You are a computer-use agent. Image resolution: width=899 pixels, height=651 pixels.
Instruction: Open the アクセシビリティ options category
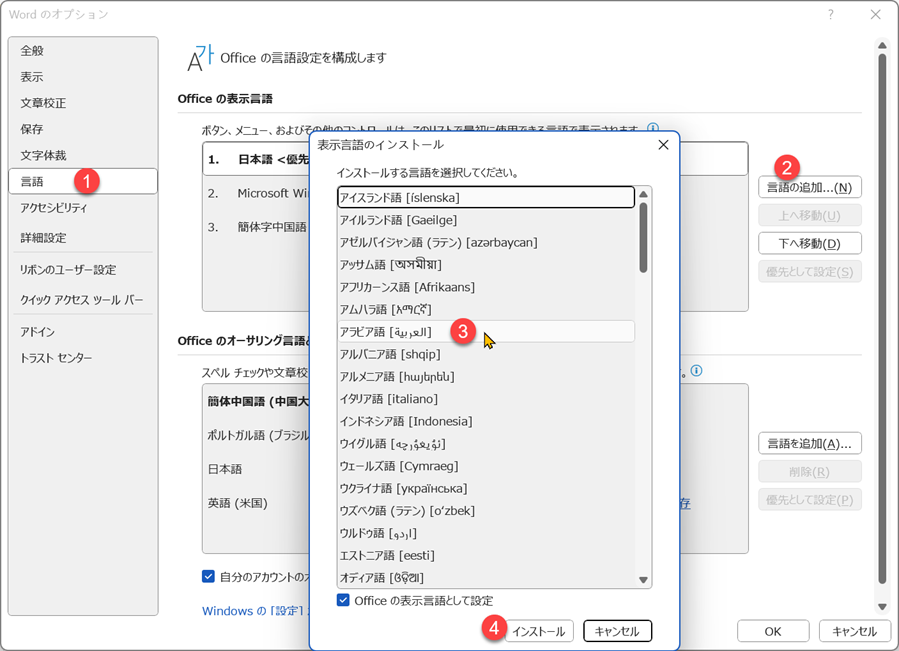click(83, 208)
